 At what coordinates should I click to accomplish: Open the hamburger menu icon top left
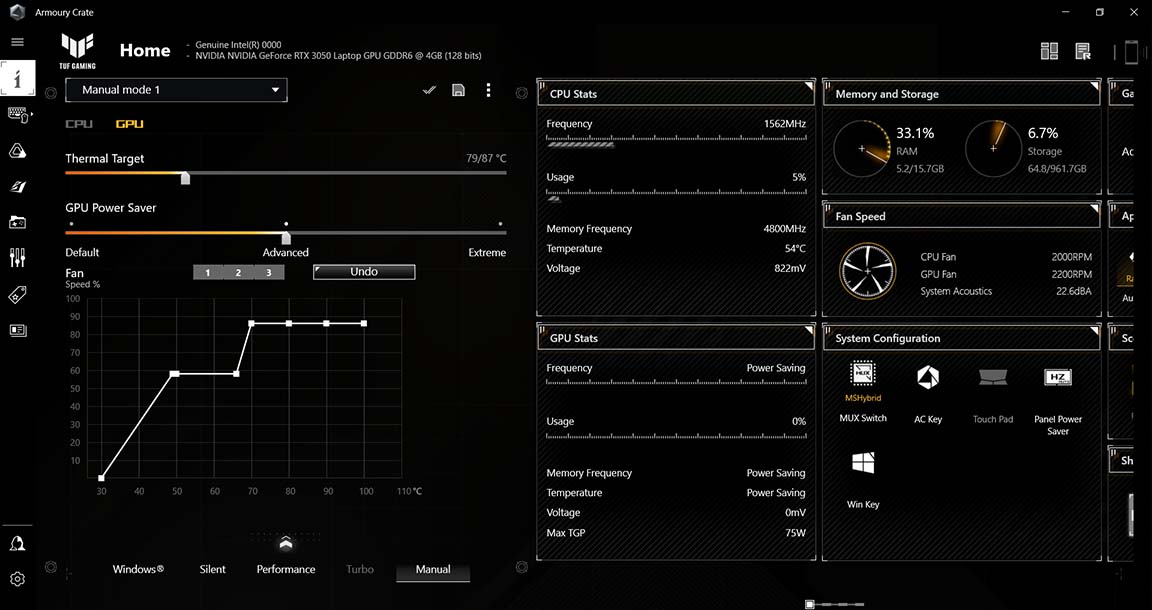pos(17,42)
